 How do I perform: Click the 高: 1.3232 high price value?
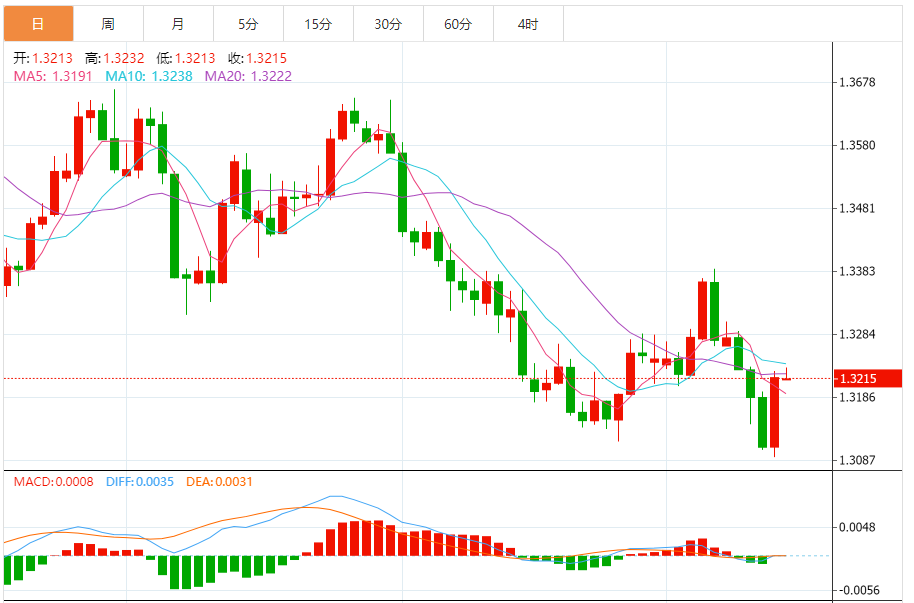click(x=114, y=58)
